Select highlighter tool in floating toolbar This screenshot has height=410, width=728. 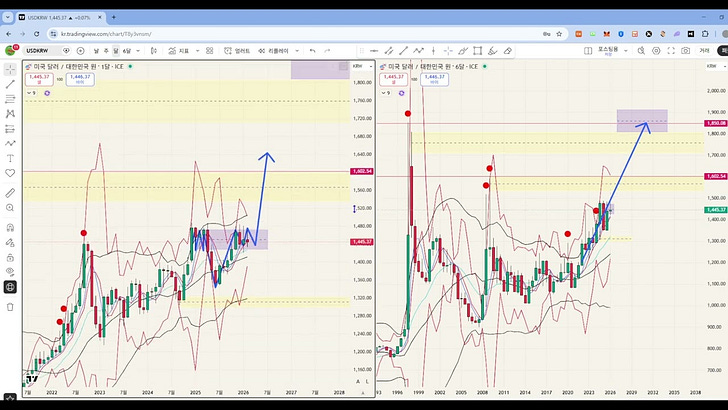tap(493, 51)
